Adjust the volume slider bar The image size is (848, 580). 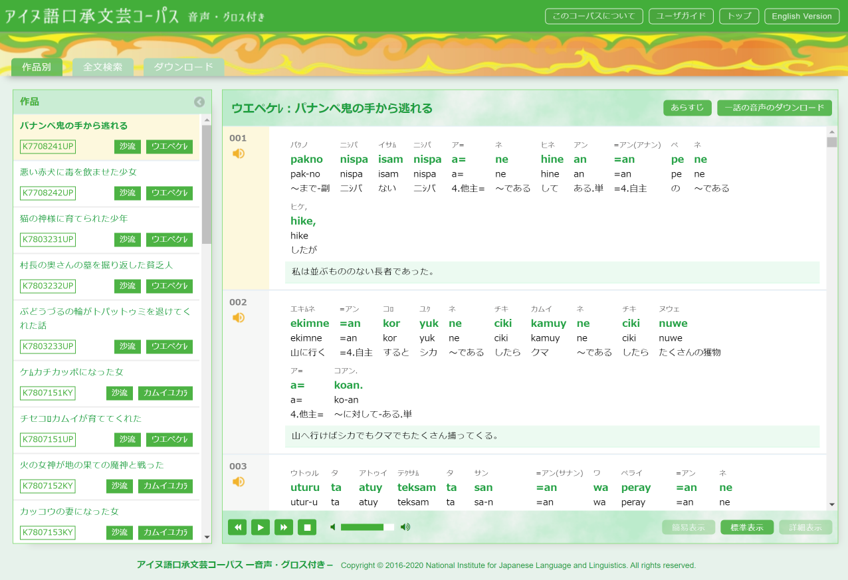[x=367, y=527]
